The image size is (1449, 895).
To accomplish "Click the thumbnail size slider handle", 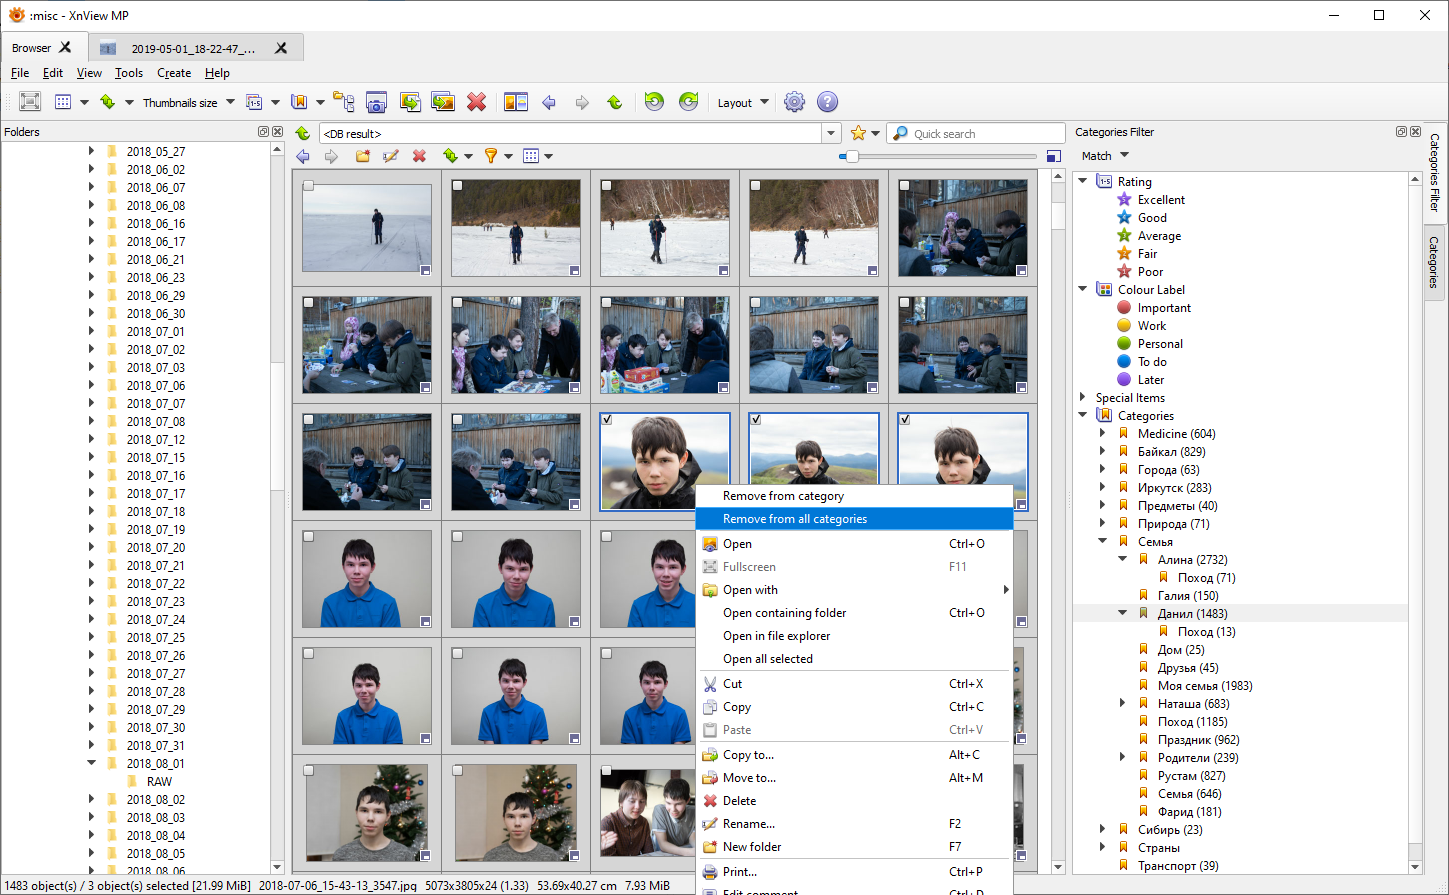I will click(x=852, y=156).
